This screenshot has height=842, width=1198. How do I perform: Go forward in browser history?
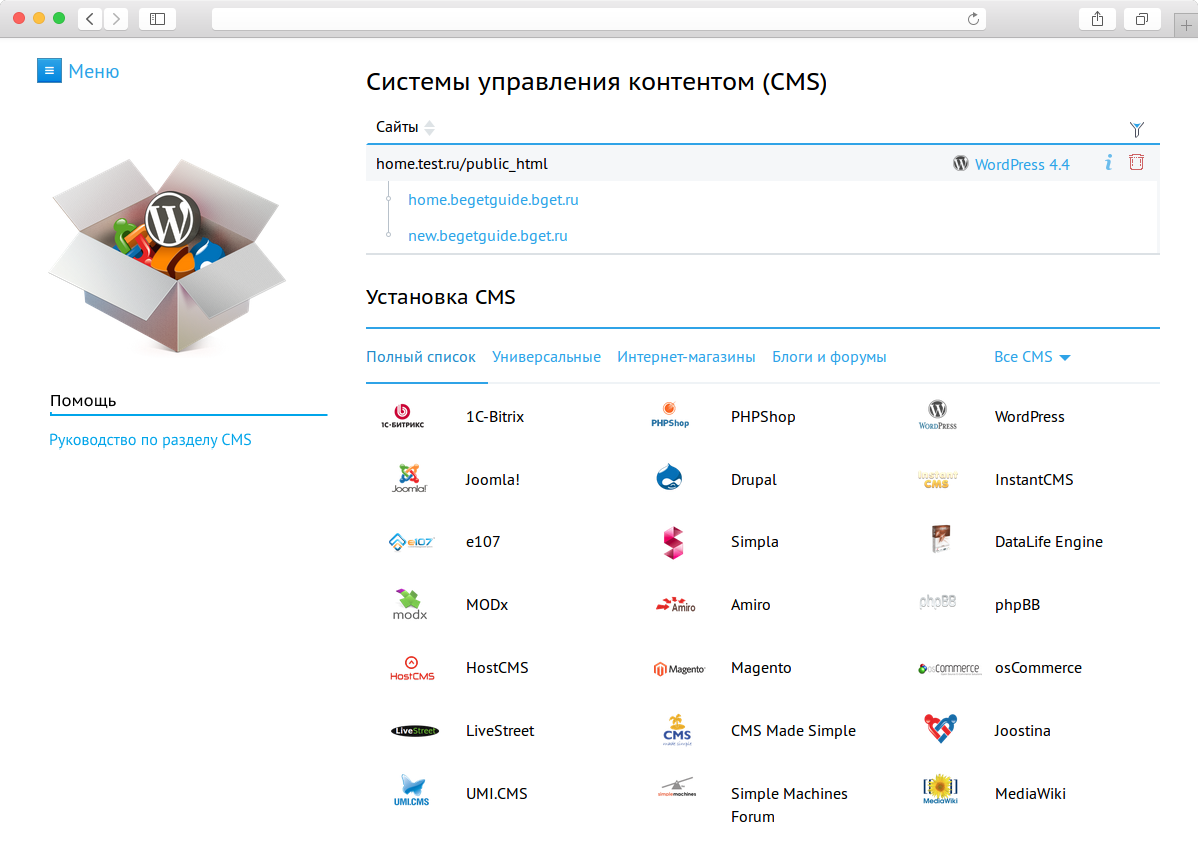coord(115,18)
